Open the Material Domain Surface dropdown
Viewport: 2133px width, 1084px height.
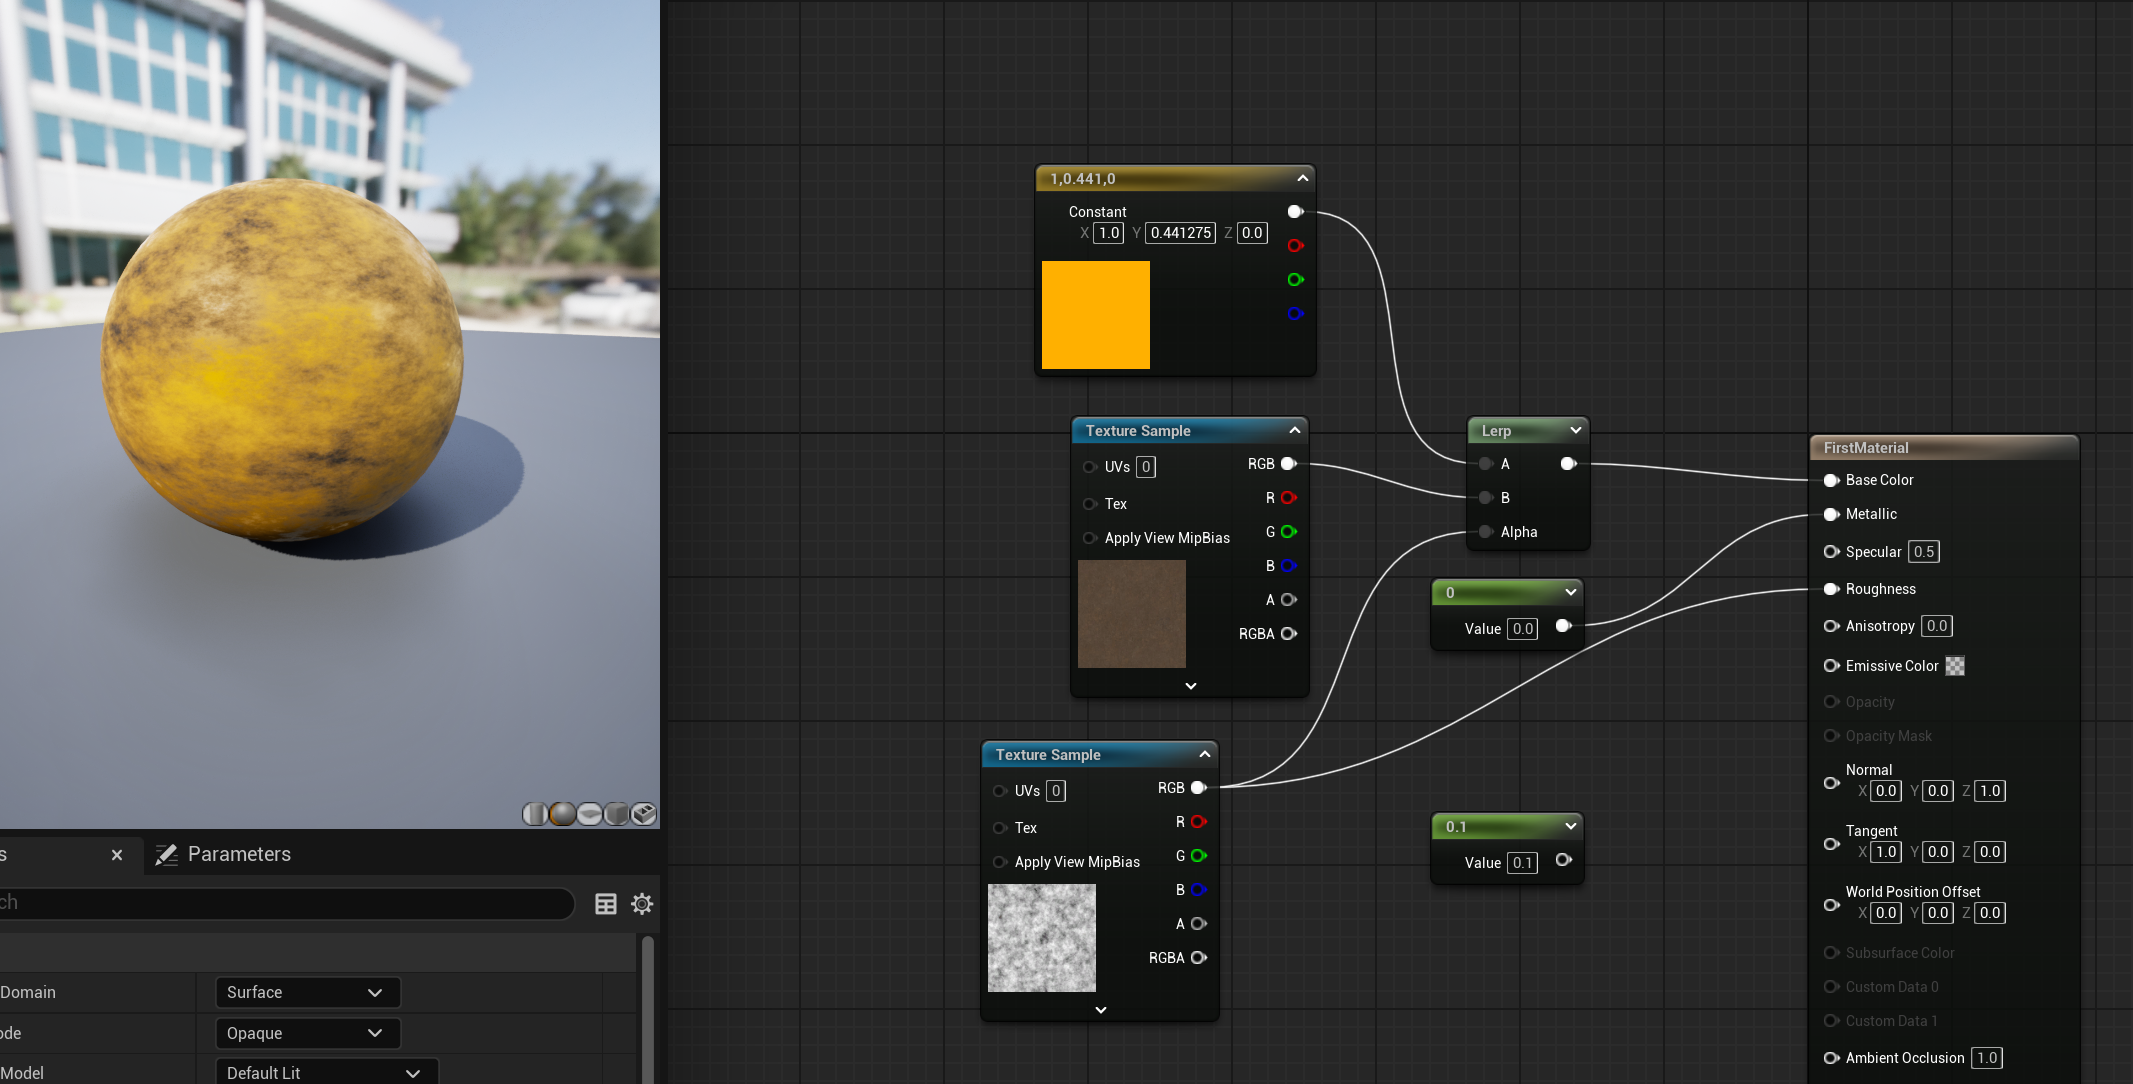tap(307, 992)
